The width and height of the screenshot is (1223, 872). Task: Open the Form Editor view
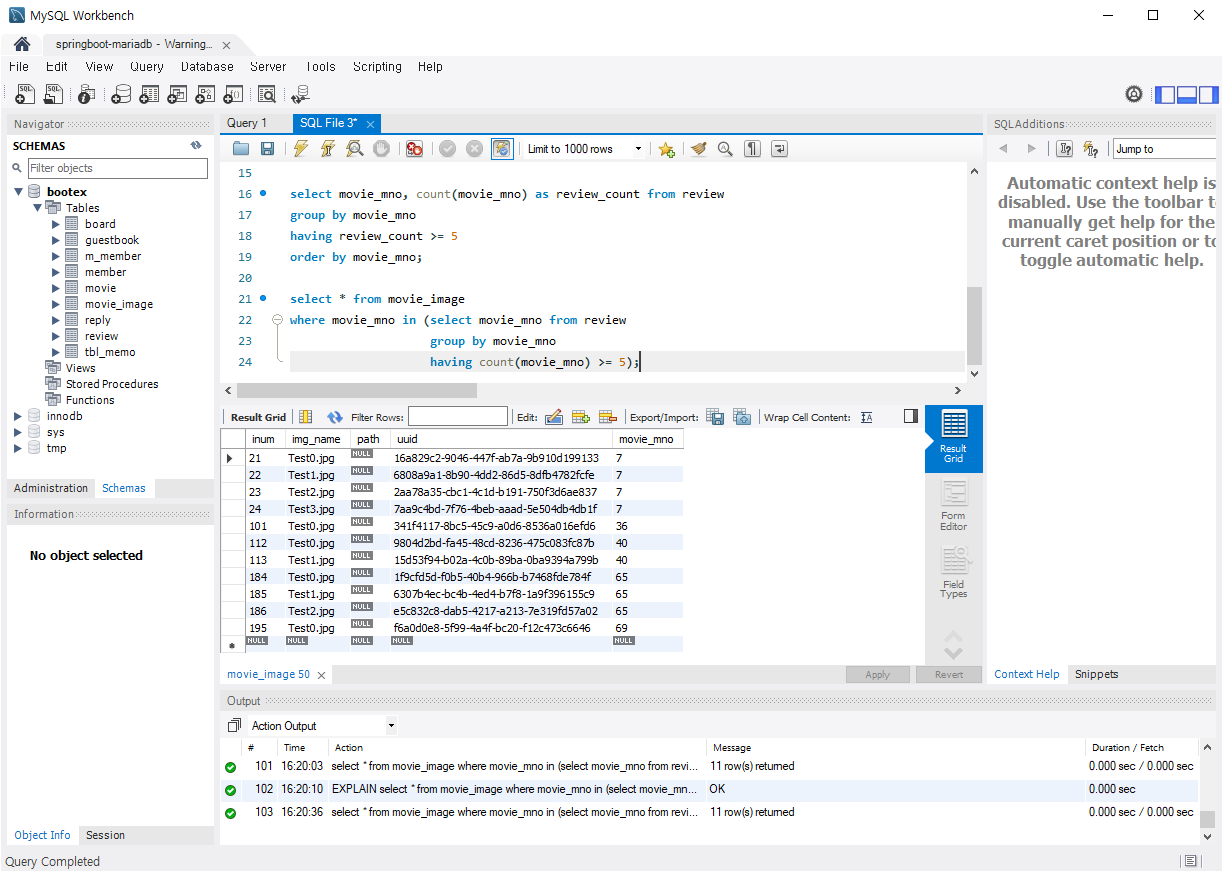pyautogui.click(x=954, y=506)
